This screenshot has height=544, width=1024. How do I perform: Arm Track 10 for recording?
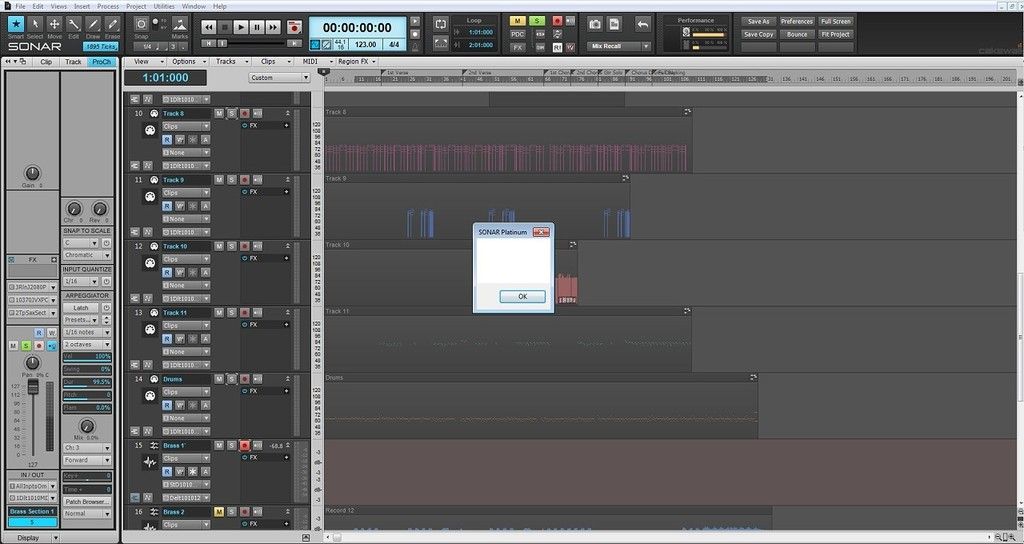coord(243,246)
